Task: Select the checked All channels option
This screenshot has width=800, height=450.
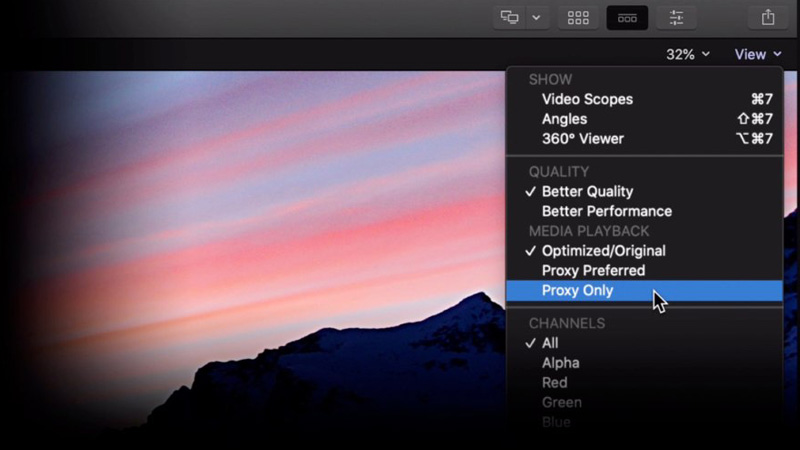Action: (x=550, y=343)
